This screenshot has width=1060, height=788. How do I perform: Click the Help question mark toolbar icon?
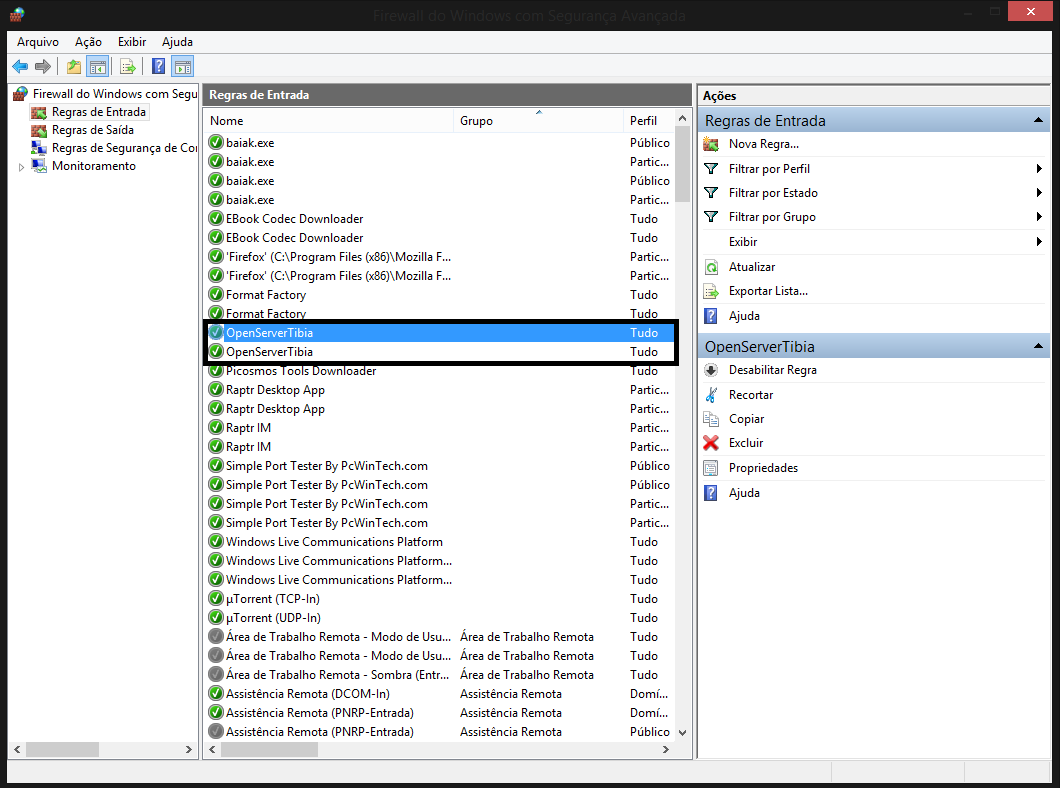click(x=159, y=66)
